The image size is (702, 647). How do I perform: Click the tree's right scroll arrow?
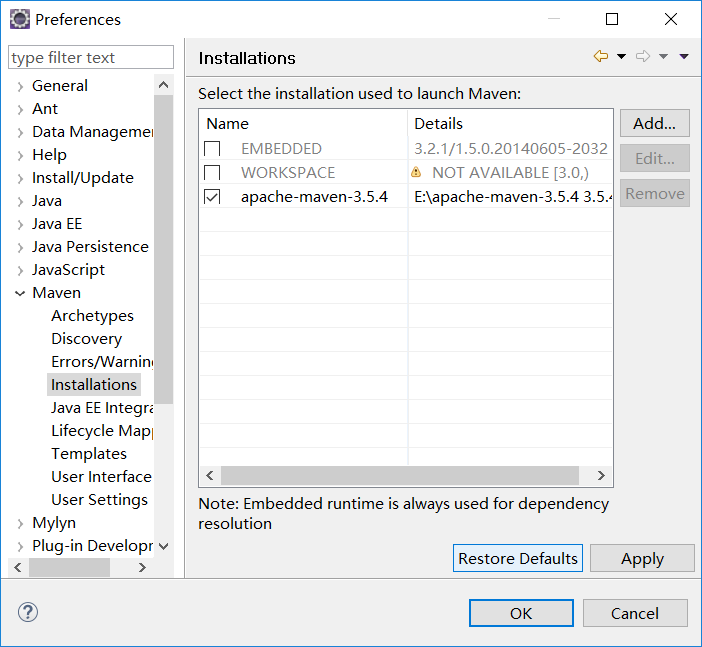142,568
